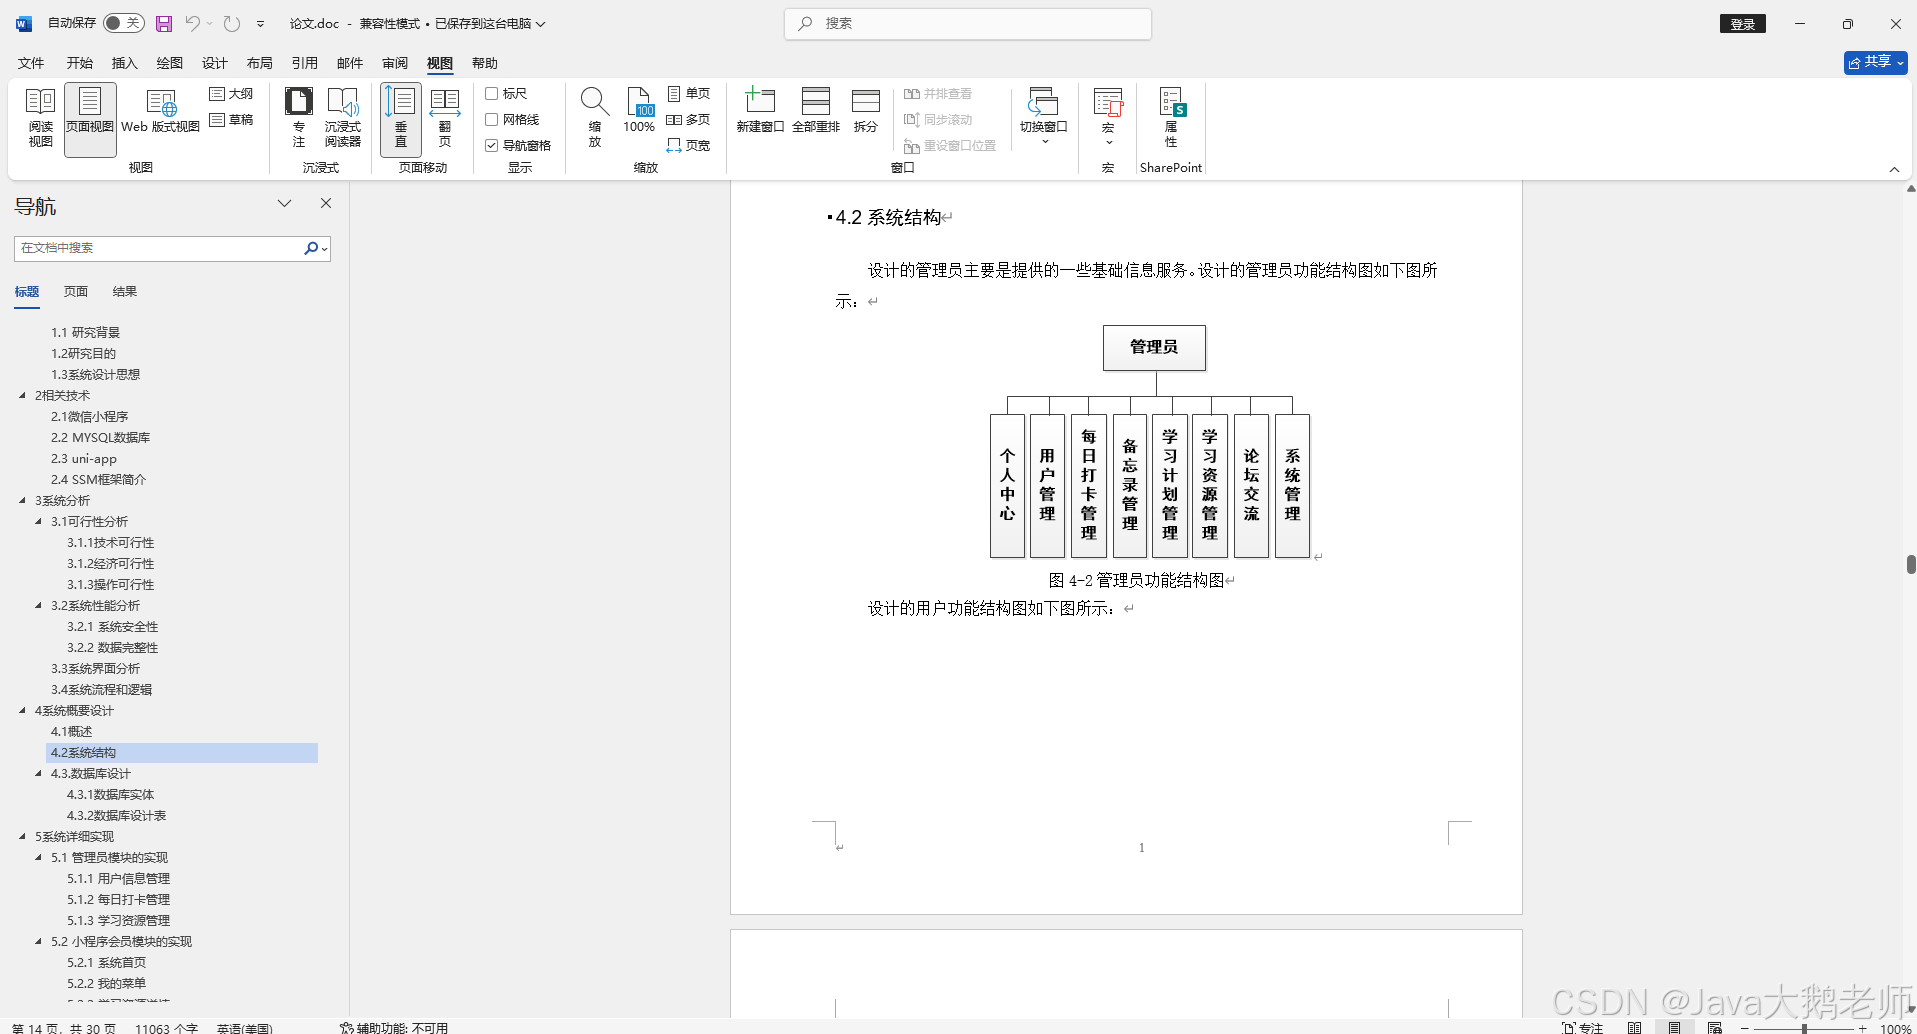Select Print Layout view (页面视图)
Screen dimensions: 1917x1034
pos(90,118)
